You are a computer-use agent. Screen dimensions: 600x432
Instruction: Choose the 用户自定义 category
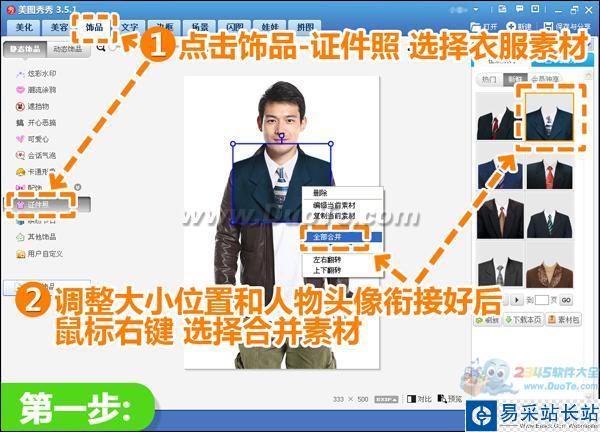pyautogui.click(x=40, y=254)
